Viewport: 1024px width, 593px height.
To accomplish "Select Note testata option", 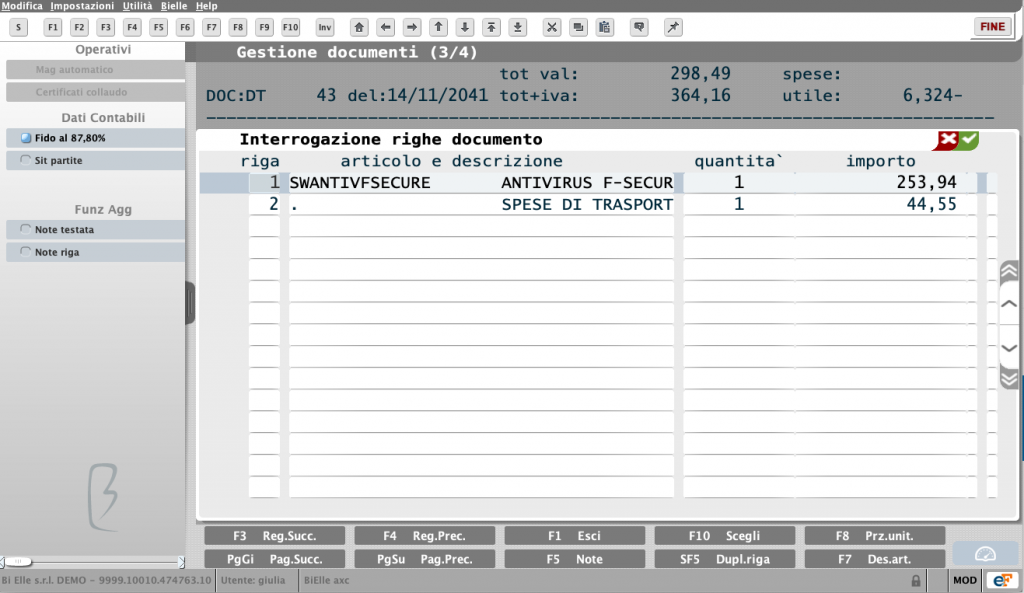I will pos(95,229).
